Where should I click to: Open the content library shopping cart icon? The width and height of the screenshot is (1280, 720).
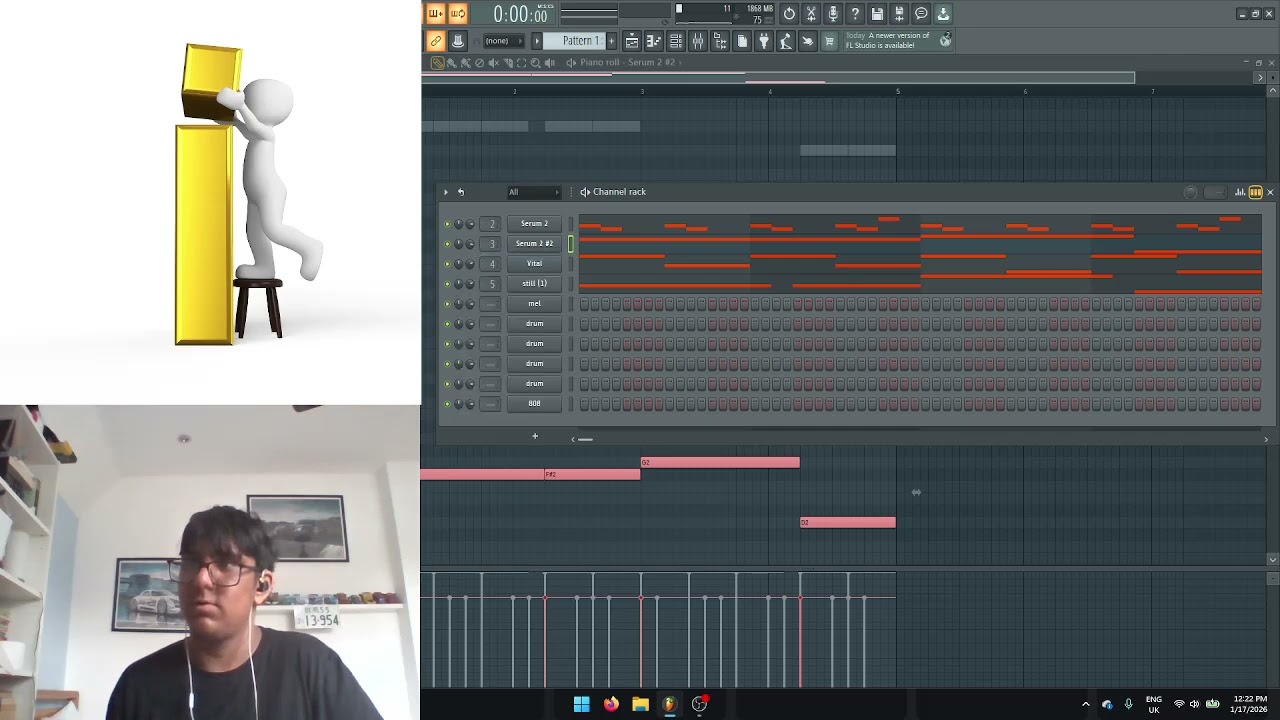pos(828,41)
